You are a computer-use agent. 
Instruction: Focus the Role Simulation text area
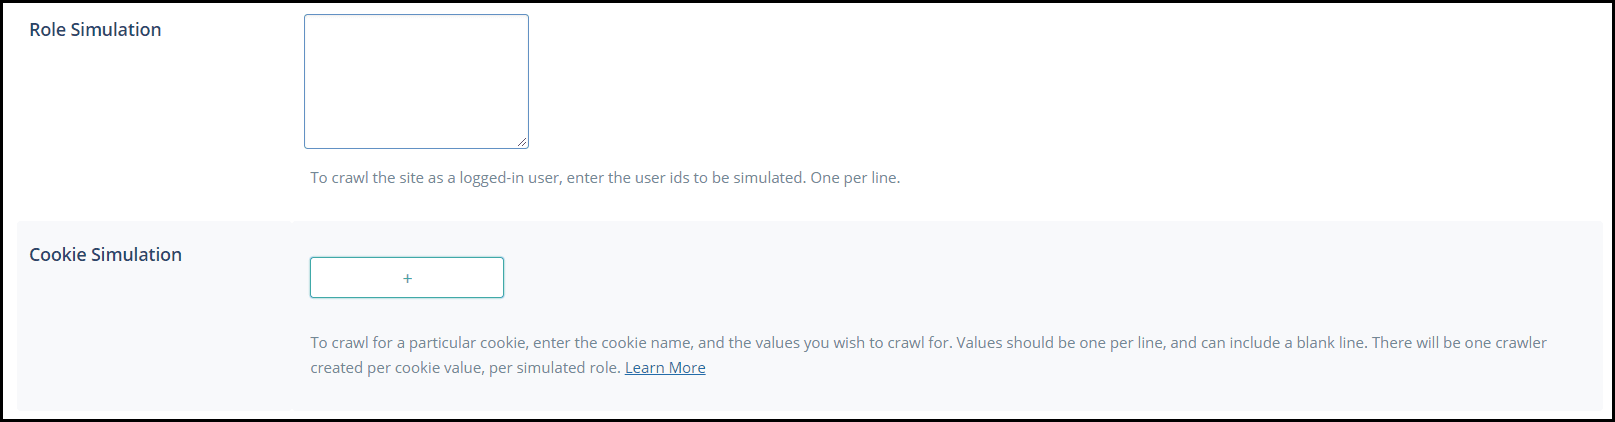(x=416, y=81)
